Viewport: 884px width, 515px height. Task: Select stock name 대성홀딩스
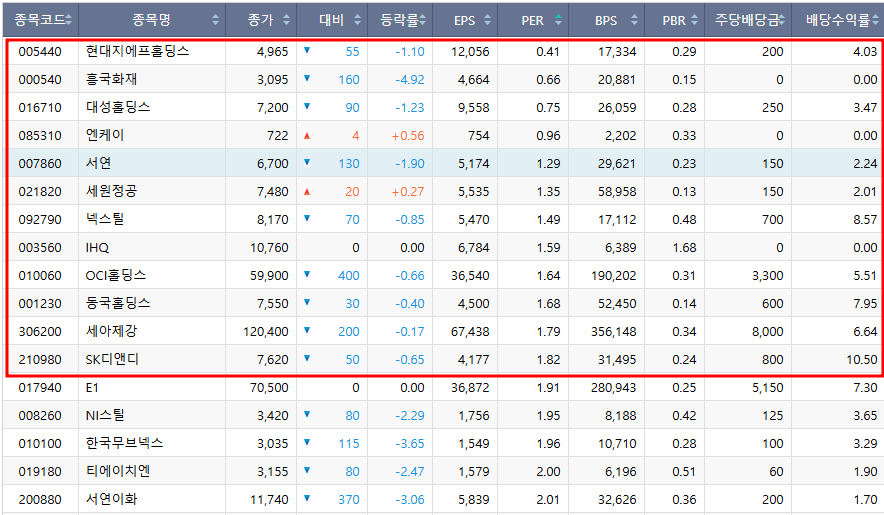pos(118,107)
